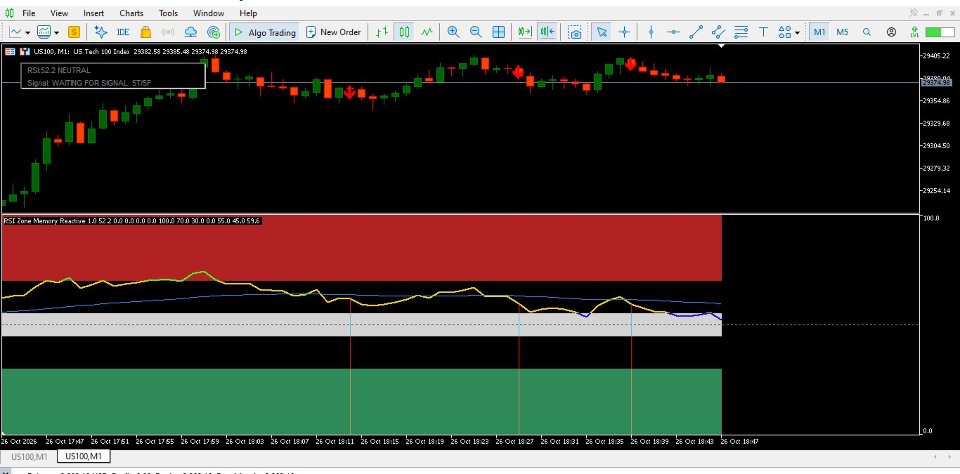Screen dimensions: 960x474
Task: Tile the chart windows with the grid icon
Action: click(499, 32)
